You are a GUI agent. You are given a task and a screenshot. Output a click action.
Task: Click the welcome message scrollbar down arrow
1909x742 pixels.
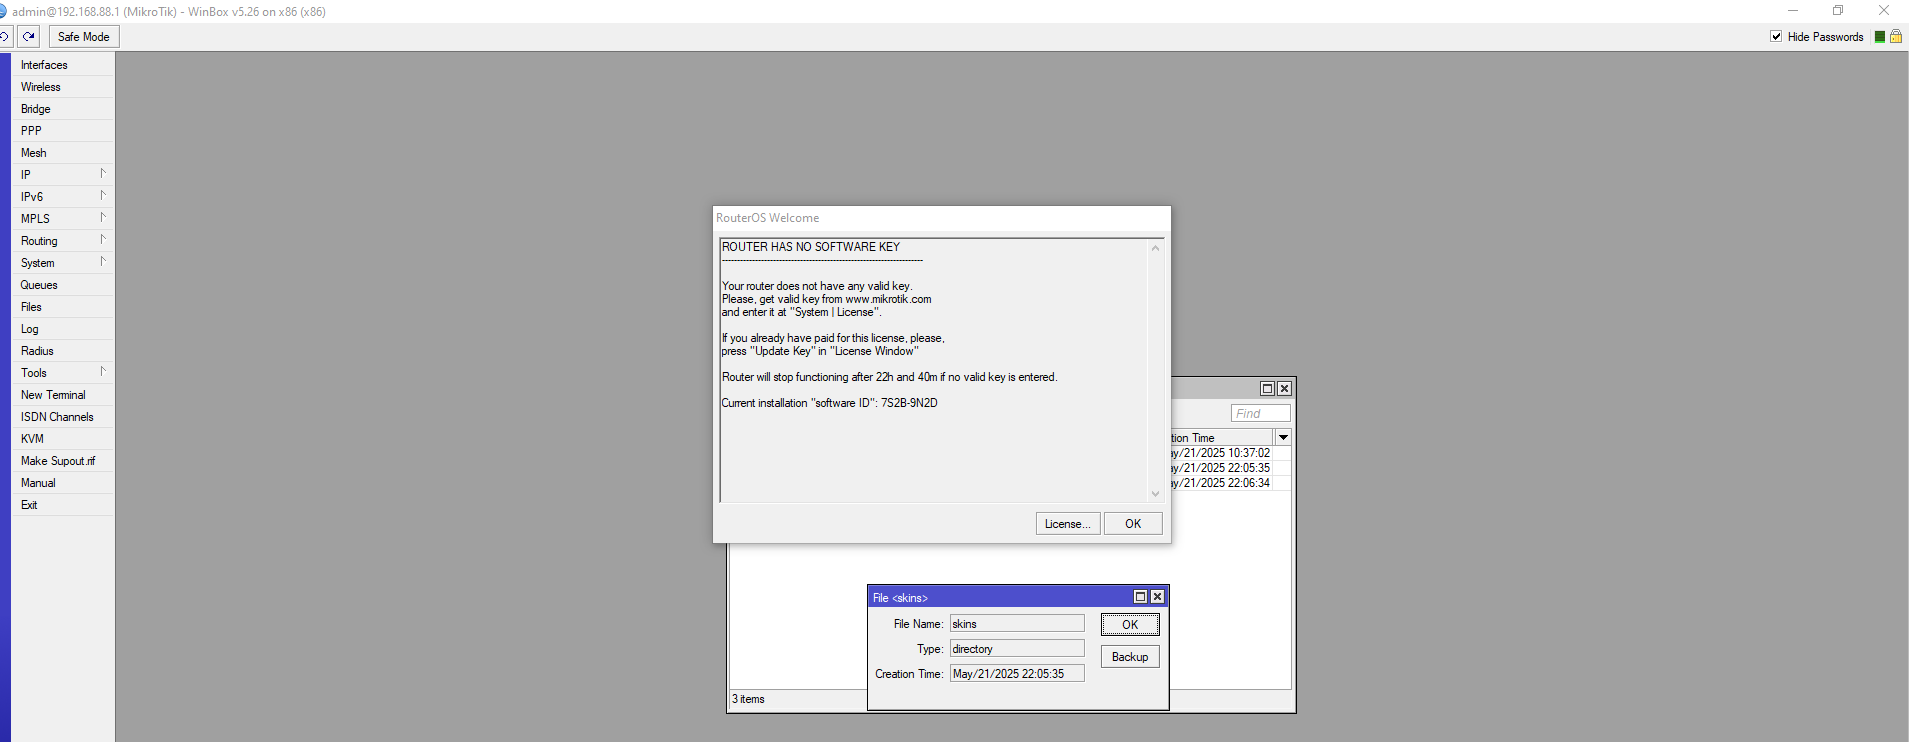pos(1155,493)
